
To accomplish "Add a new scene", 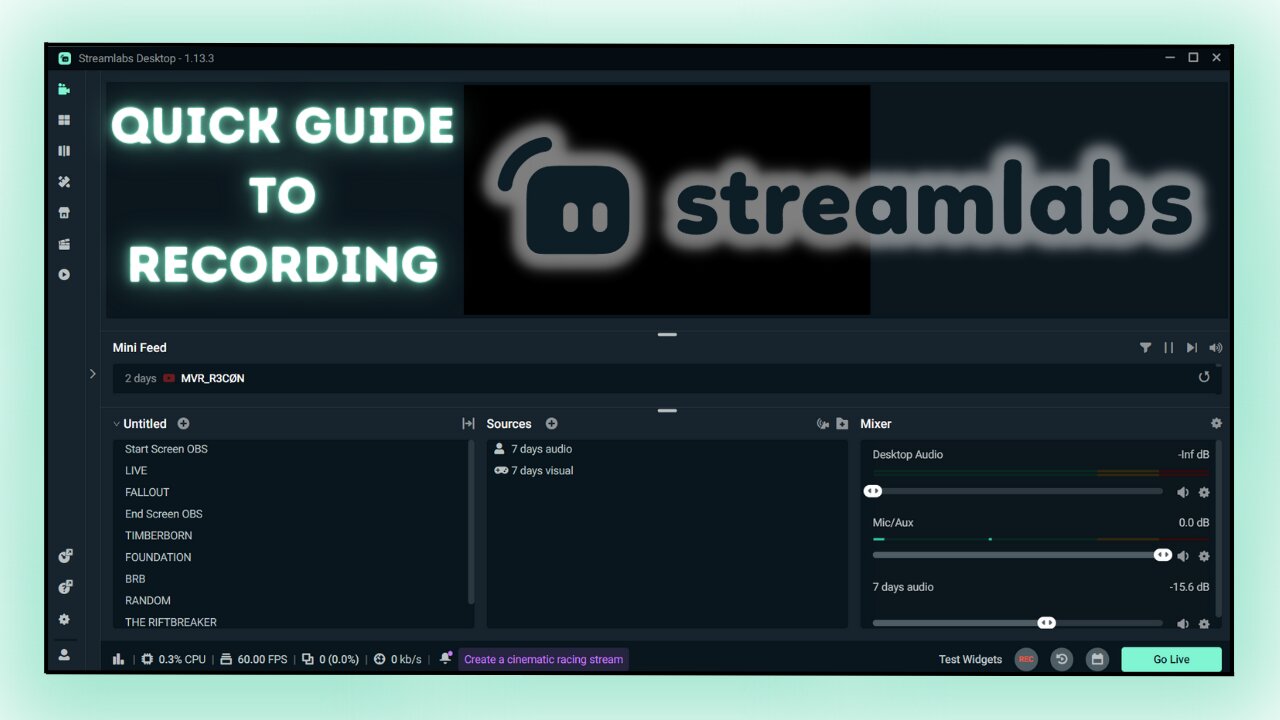I will 183,424.
